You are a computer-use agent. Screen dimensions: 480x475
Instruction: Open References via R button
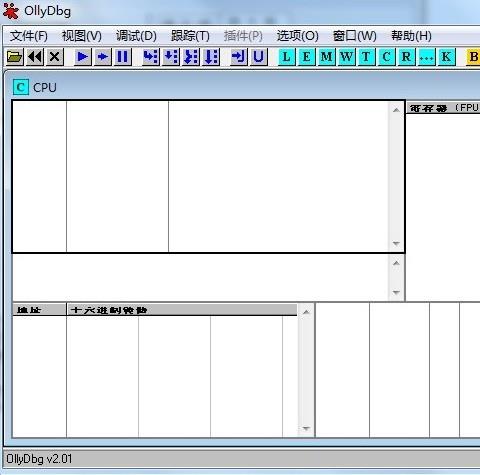point(406,57)
